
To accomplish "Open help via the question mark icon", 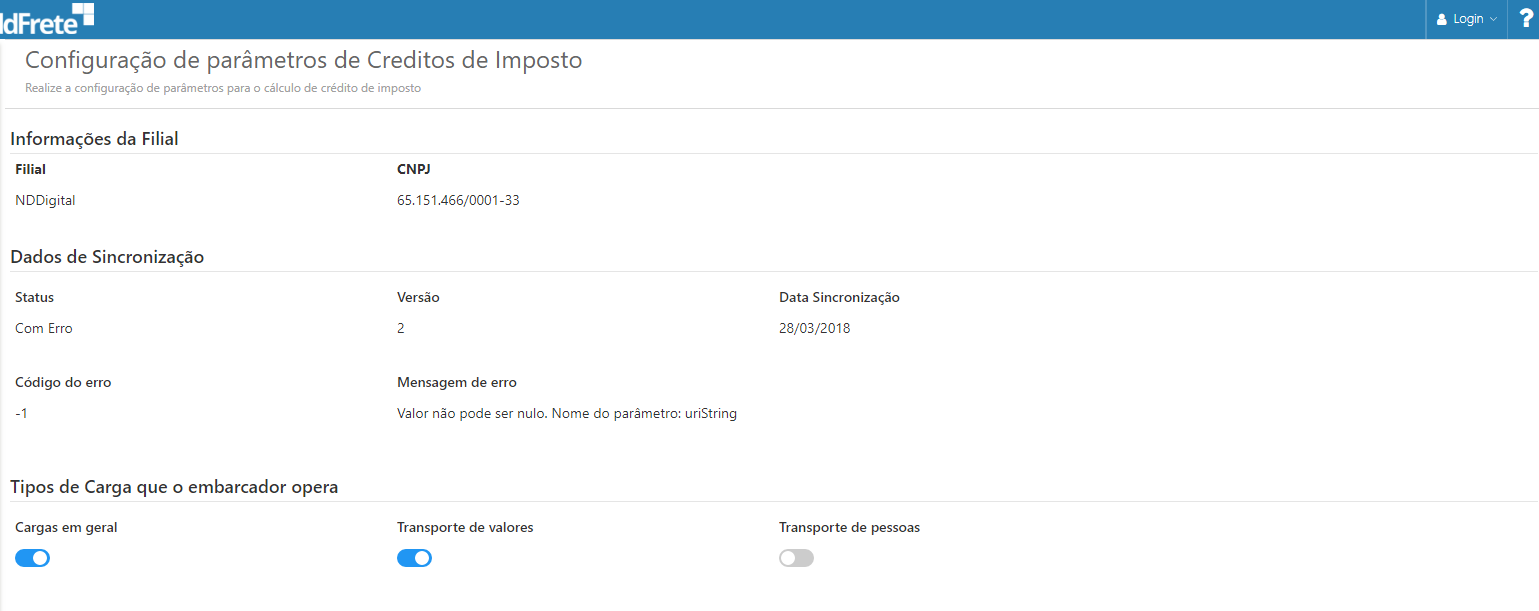I will coord(1525,18).
